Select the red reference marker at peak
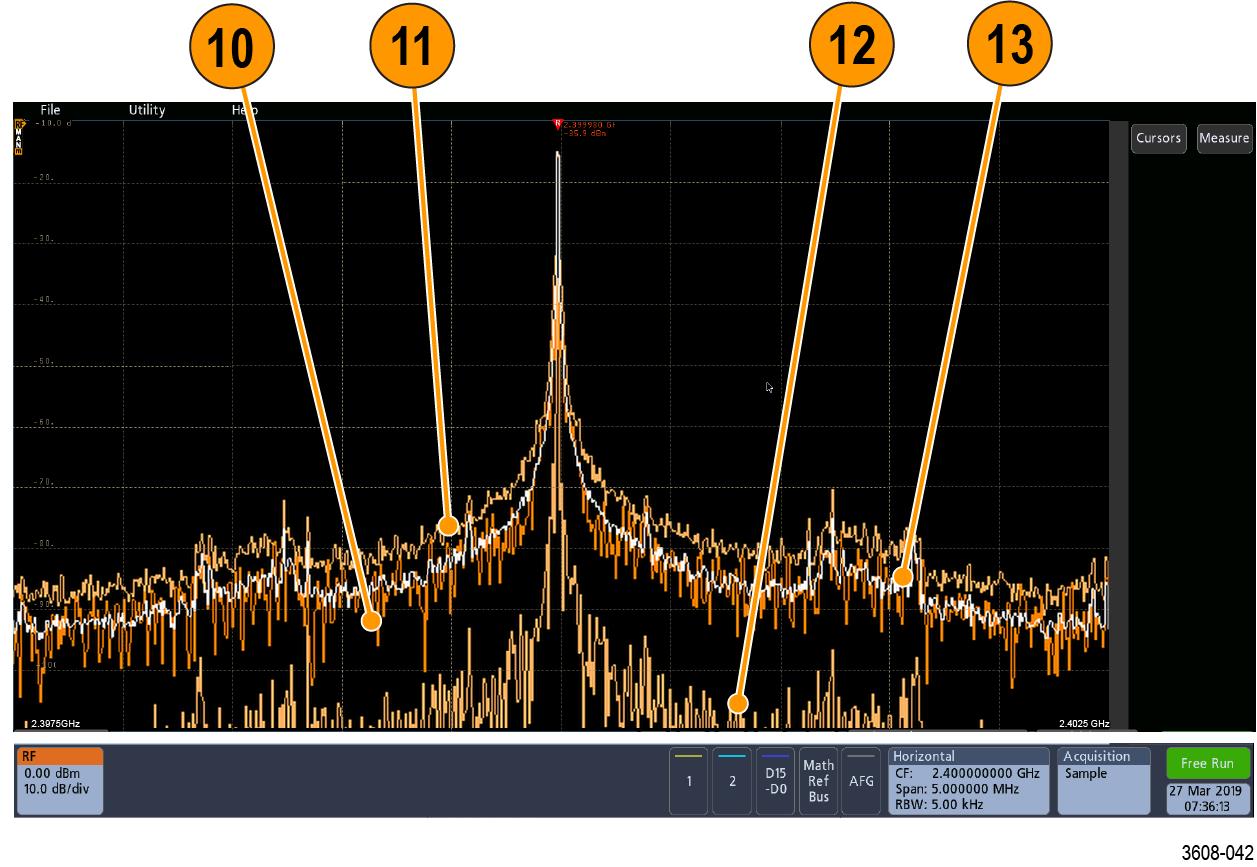 558,125
